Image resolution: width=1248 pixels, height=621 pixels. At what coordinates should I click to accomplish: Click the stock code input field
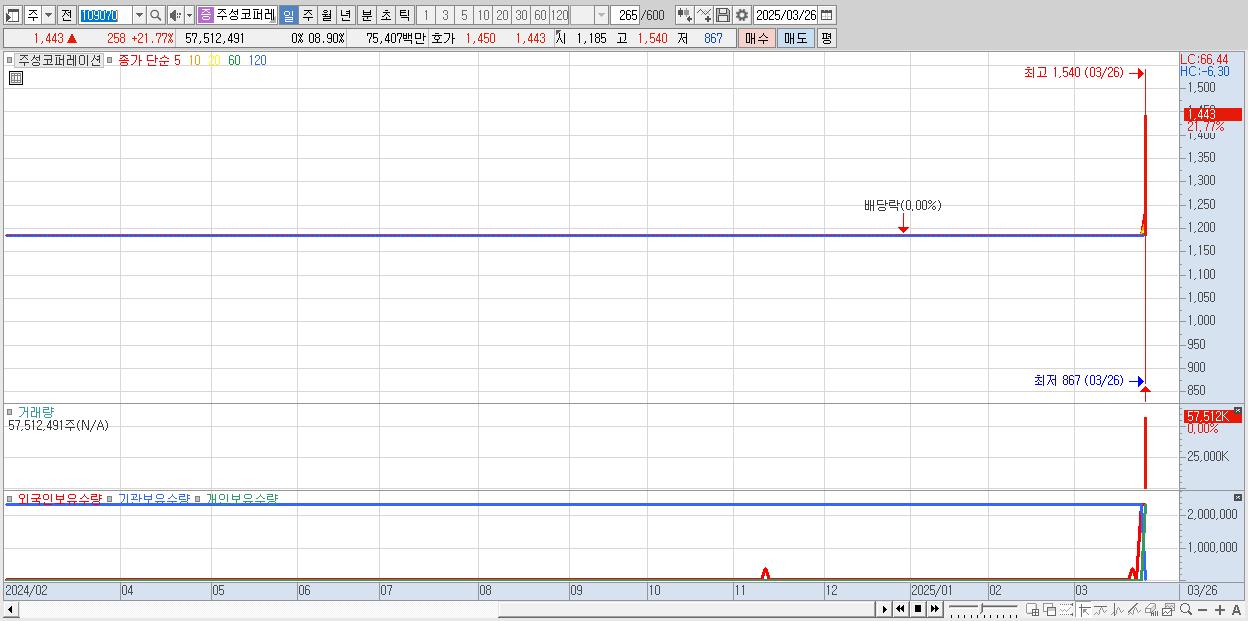(104, 15)
